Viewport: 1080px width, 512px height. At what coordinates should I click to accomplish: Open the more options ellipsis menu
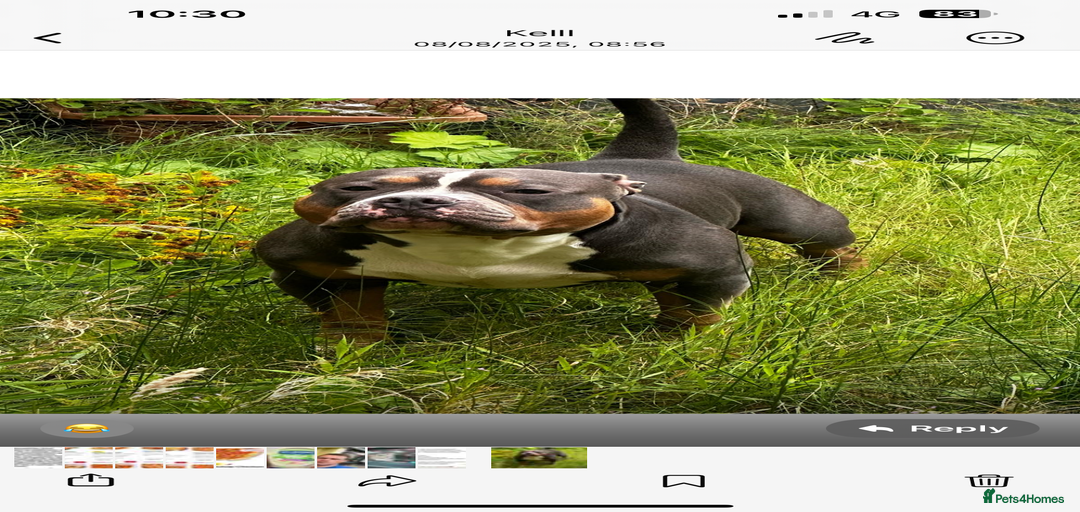[x=995, y=38]
